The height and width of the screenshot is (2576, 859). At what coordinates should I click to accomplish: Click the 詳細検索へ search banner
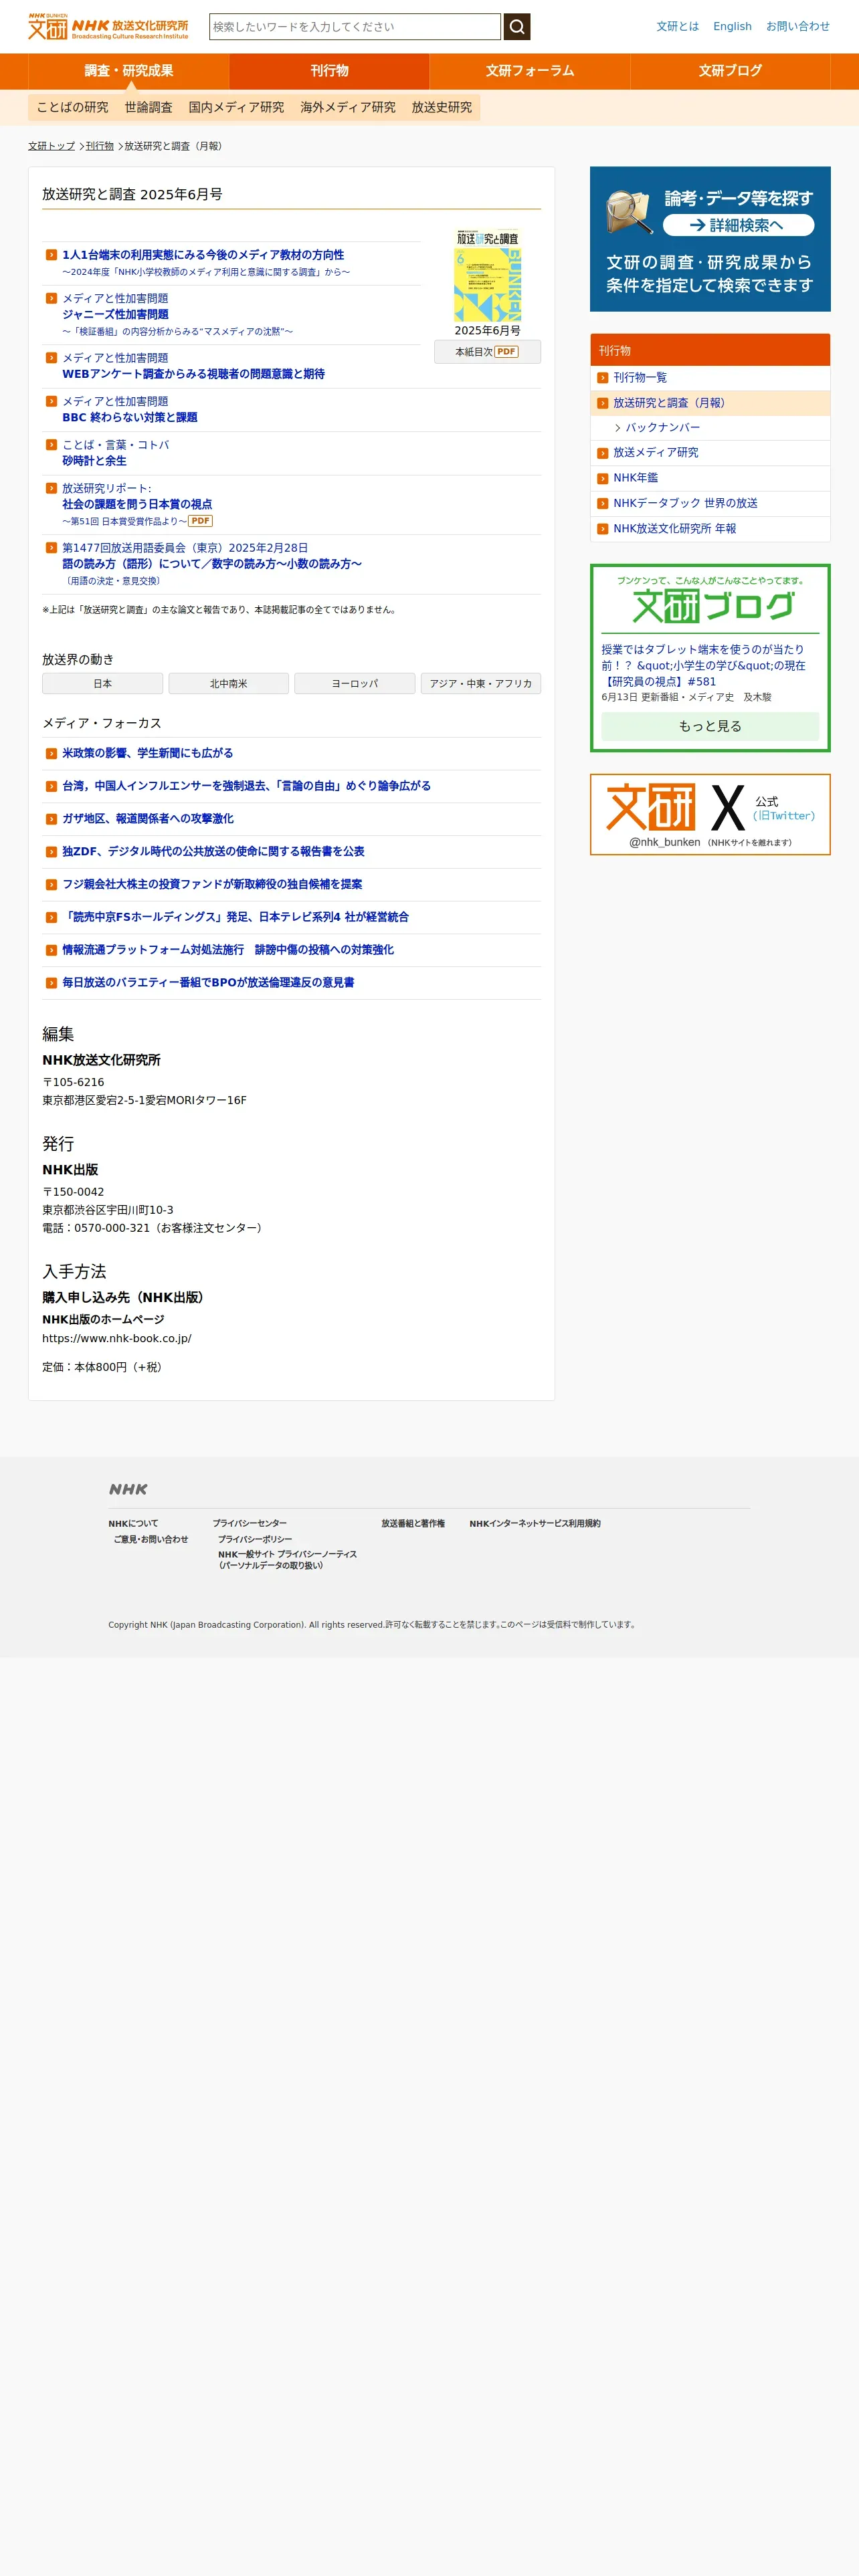[x=710, y=239]
